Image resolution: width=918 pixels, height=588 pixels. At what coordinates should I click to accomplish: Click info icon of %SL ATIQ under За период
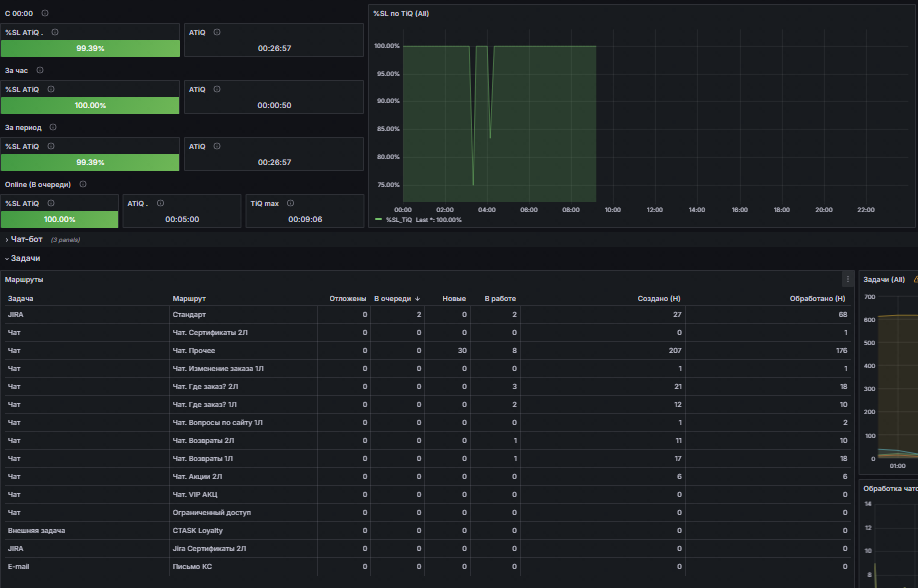[51, 146]
